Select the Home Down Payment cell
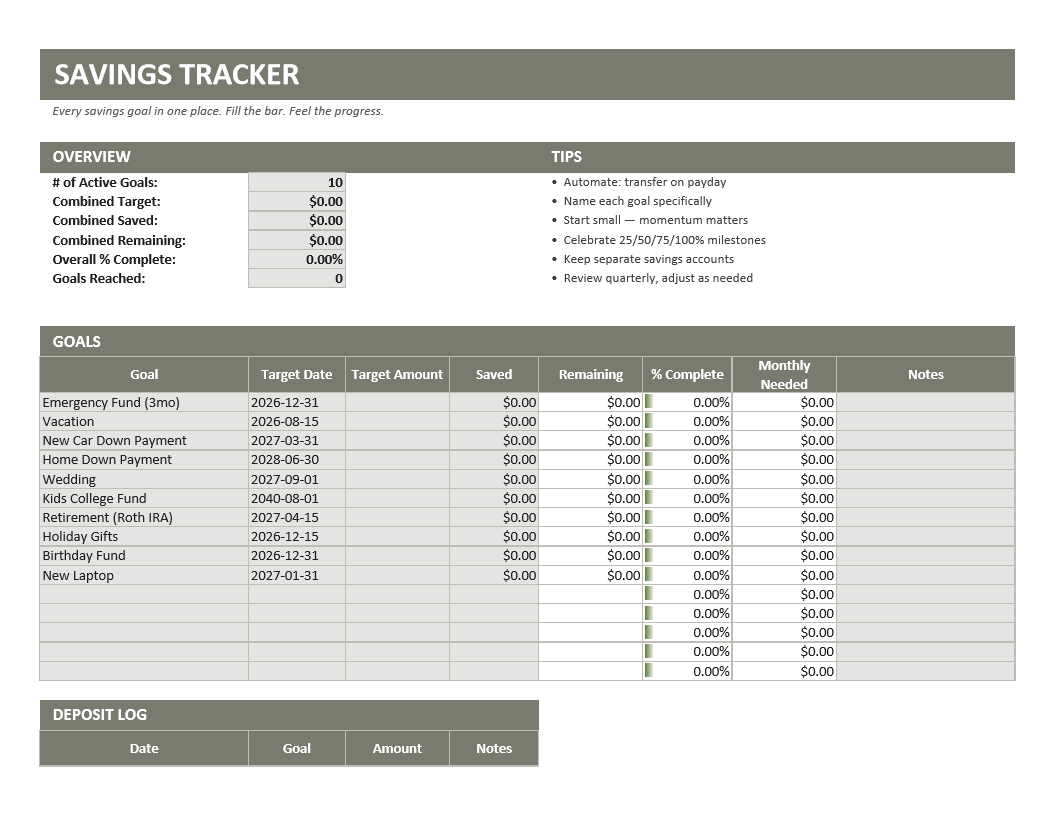The image size is (1056, 816). tap(144, 459)
